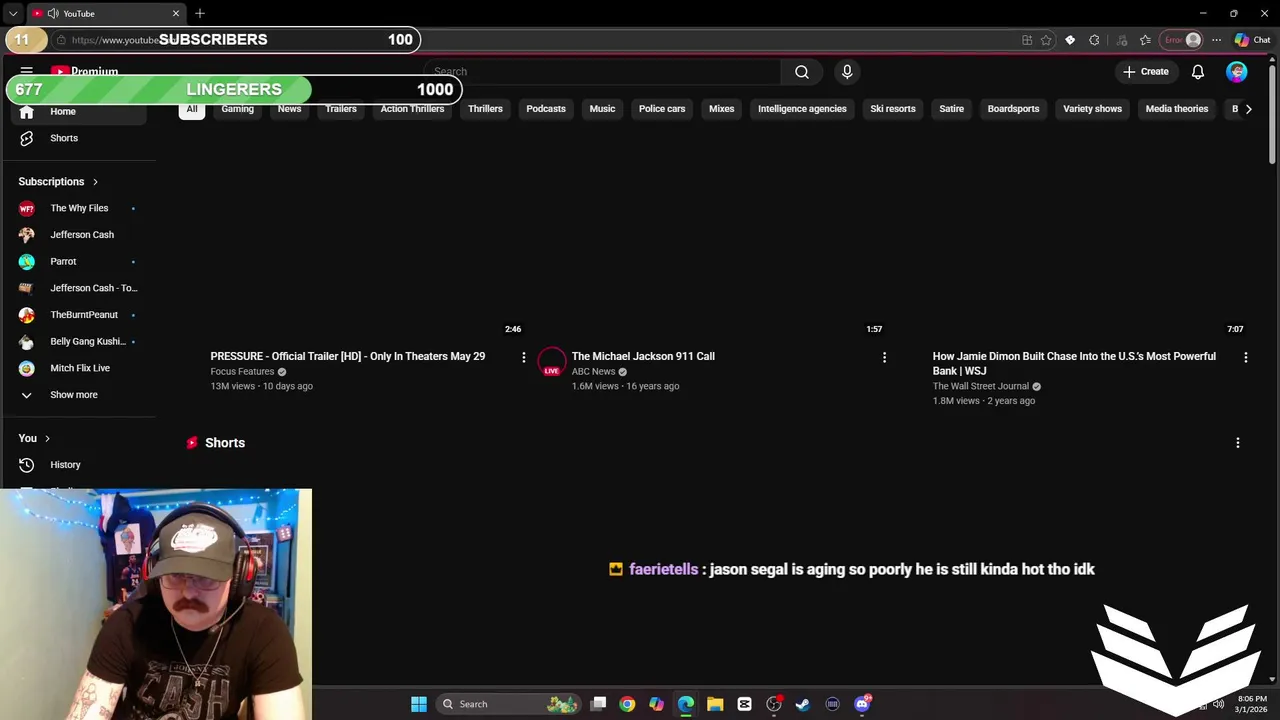Screen dimensions: 1280x720
Task: Open the YouTube notifications bell
Action: point(1198,72)
